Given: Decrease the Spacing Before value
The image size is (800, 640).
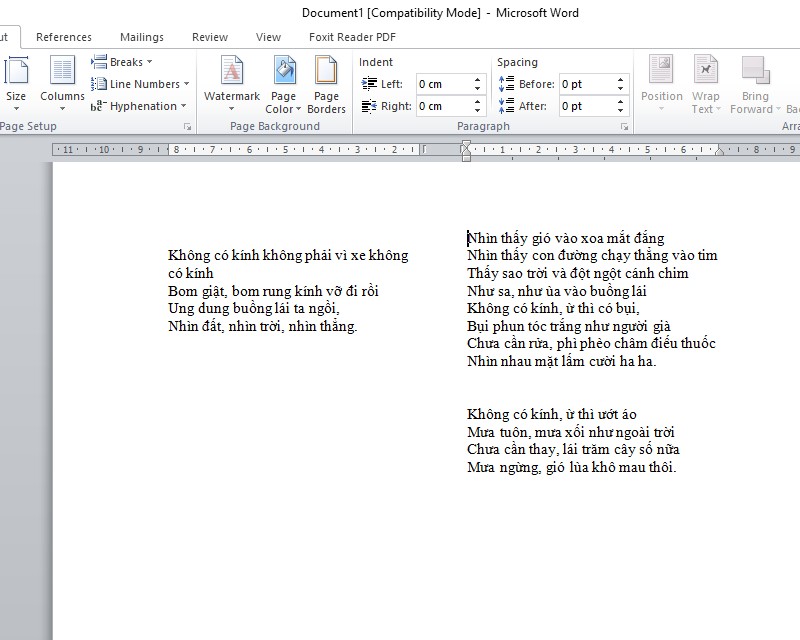Looking at the screenshot, I should [620, 89].
